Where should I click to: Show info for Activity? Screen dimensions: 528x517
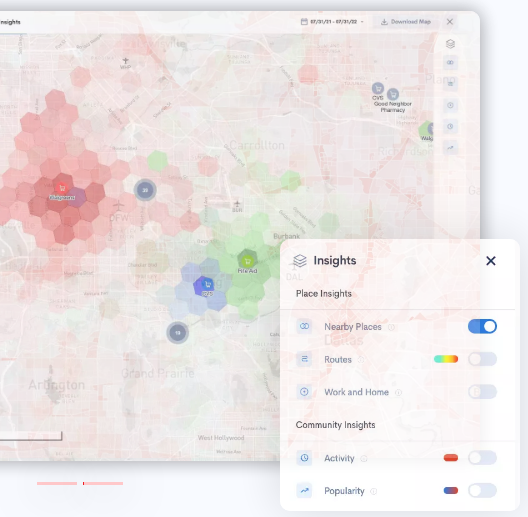[x=364, y=458]
